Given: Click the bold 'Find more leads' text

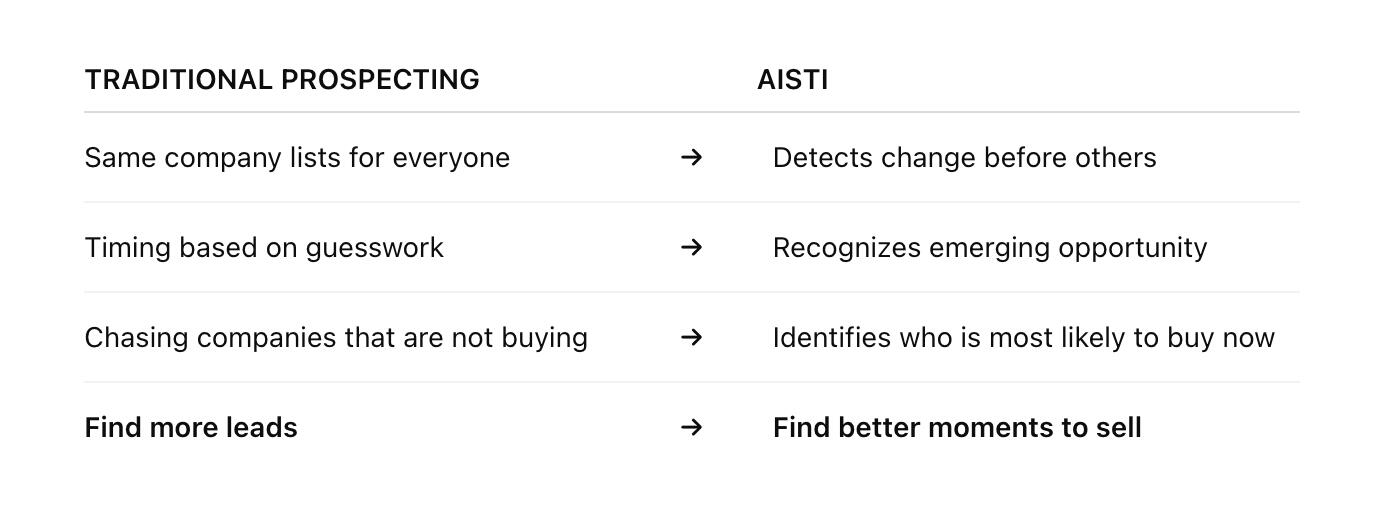Looking at the screenshot, I should pyautogui.click(x=191, y=428).
